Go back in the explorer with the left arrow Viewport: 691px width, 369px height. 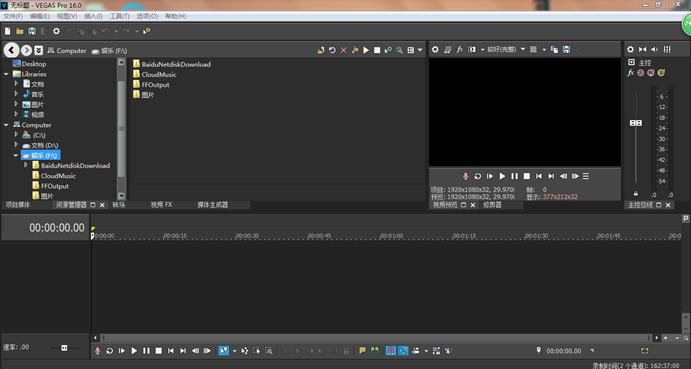click(x=11, y=50)
